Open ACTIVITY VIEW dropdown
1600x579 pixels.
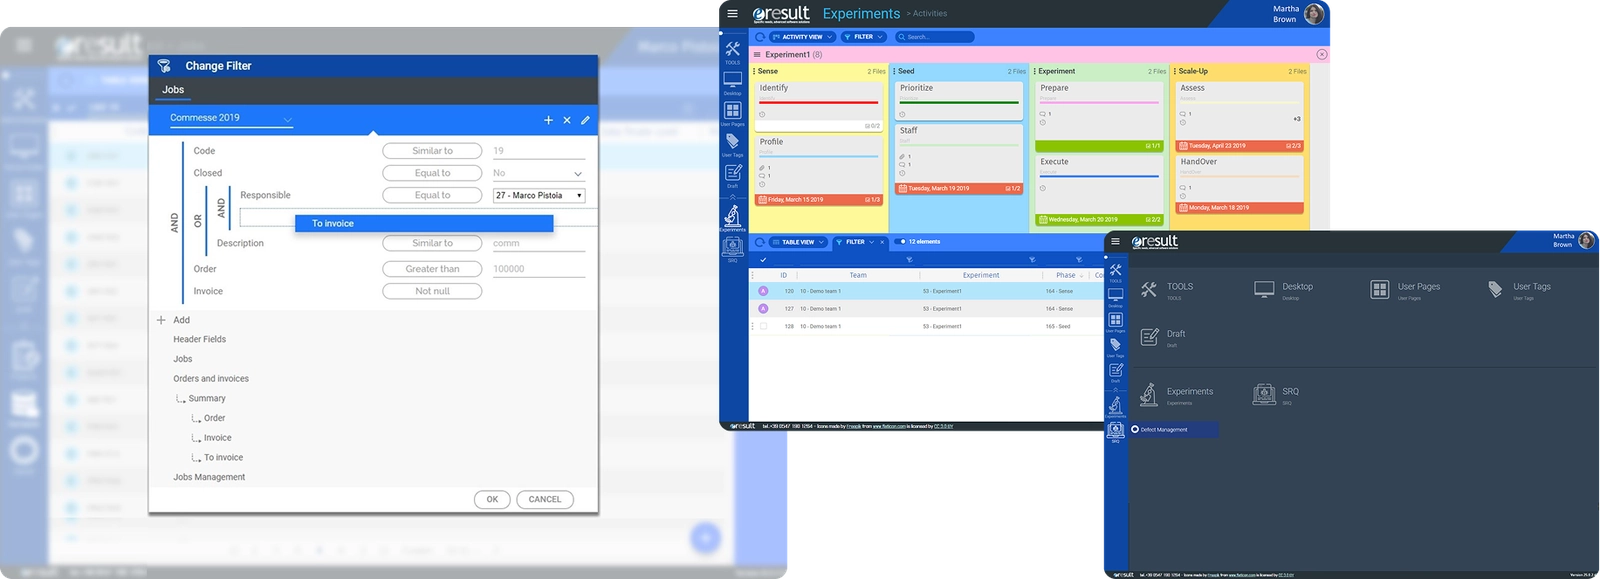click(x=802, y=37)
